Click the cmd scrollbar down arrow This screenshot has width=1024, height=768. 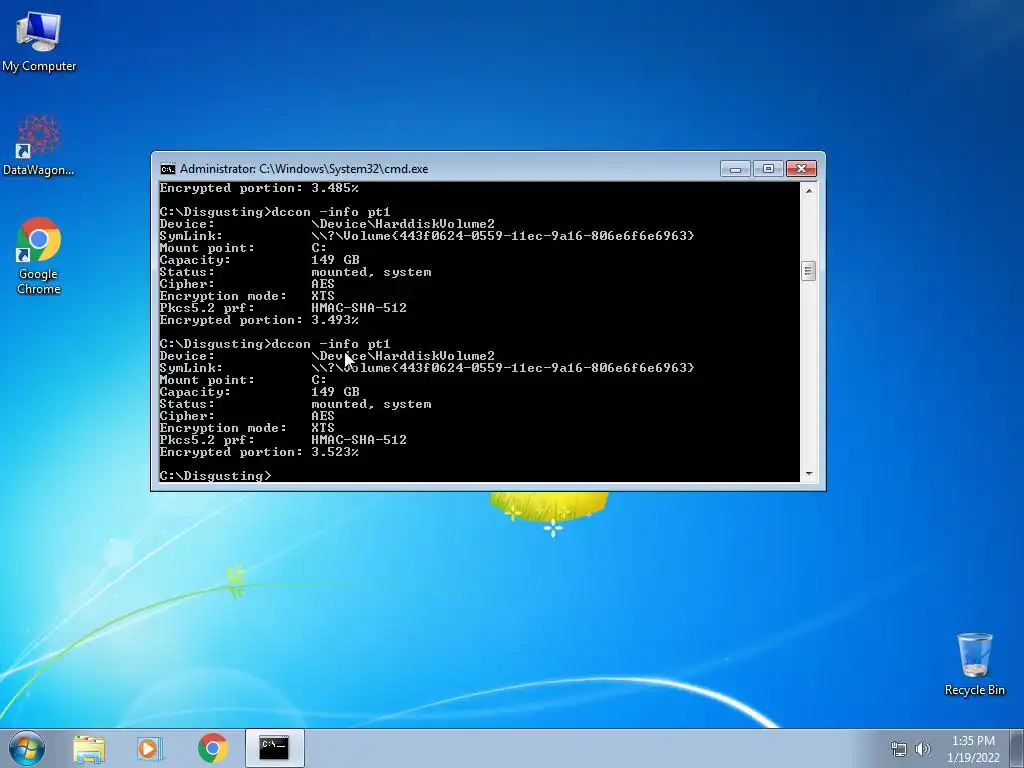pos(808,474)
